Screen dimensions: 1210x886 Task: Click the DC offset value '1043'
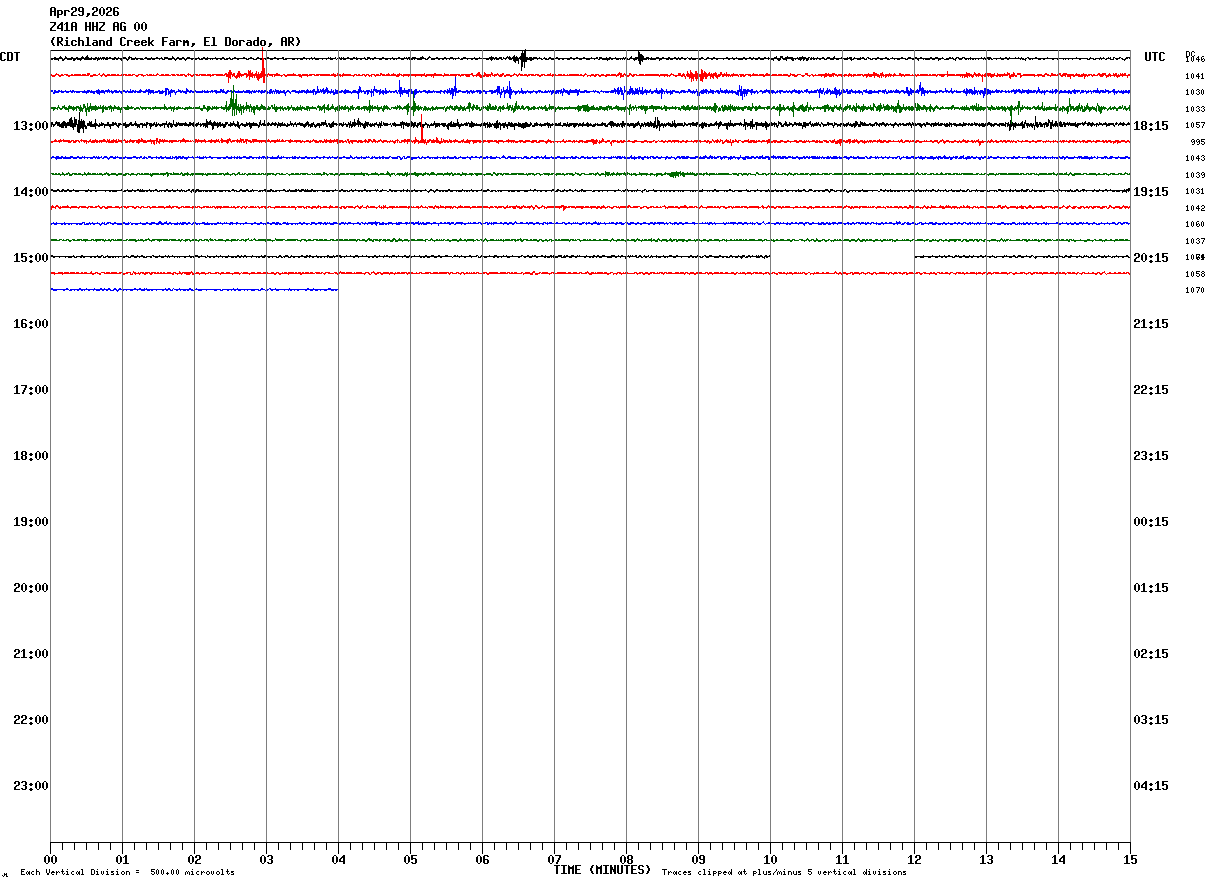tap(1195, 158)
